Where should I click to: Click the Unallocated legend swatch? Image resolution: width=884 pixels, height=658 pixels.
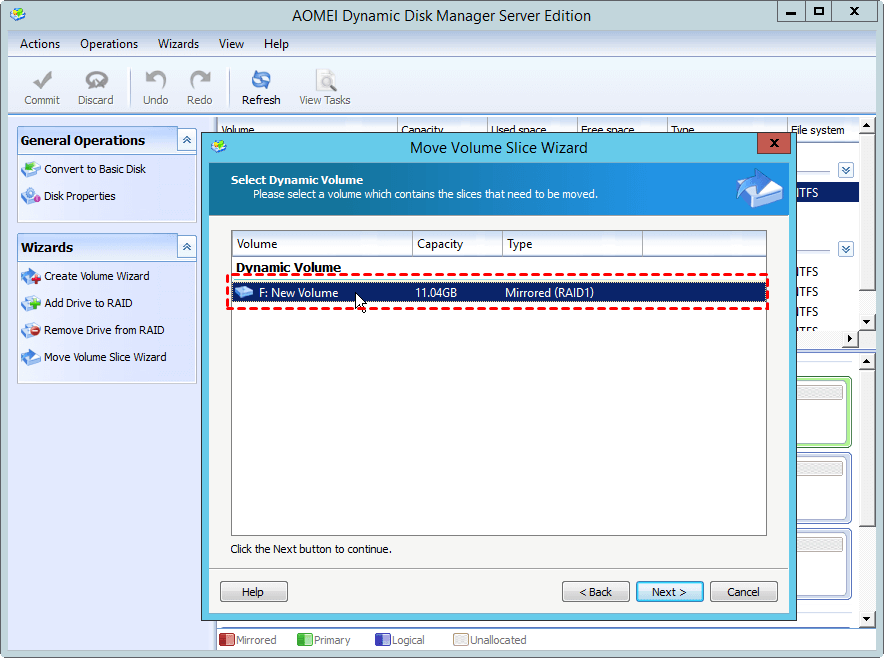pyautogui.click(x=461, y=639)
